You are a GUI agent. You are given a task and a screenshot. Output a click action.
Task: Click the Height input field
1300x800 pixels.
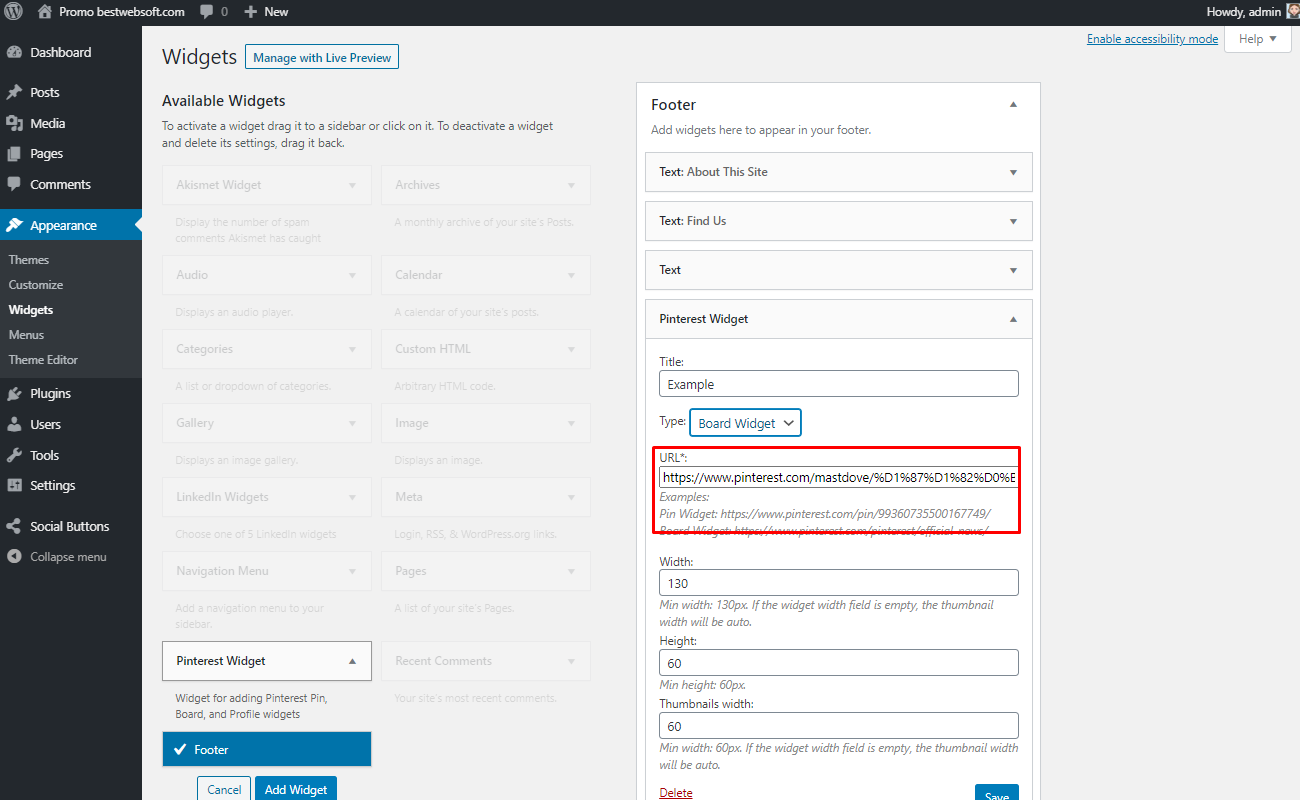[x=839, y=663]
